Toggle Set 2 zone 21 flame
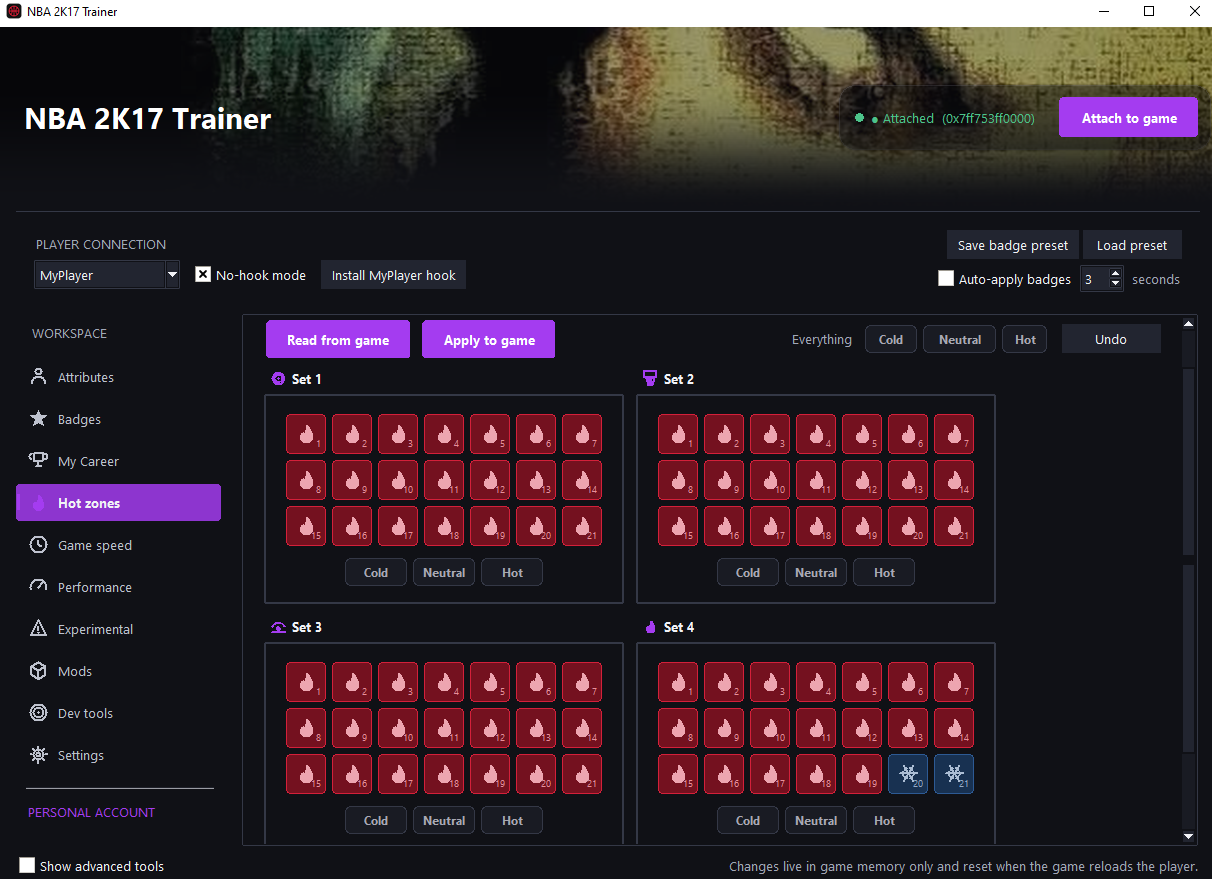The width and height of the screenshot is (1212, 879). point(954,526)
